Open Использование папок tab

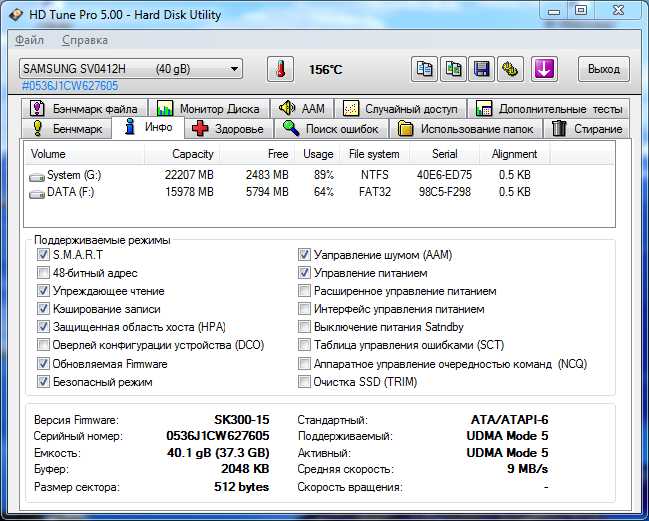click(x=466, y=129)
